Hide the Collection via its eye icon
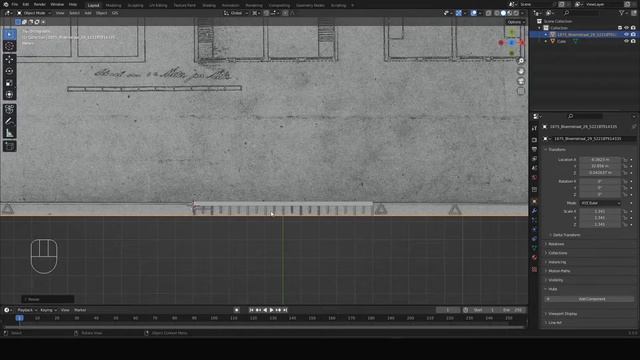This screenshot has height=360, width=640. [627, 28]
